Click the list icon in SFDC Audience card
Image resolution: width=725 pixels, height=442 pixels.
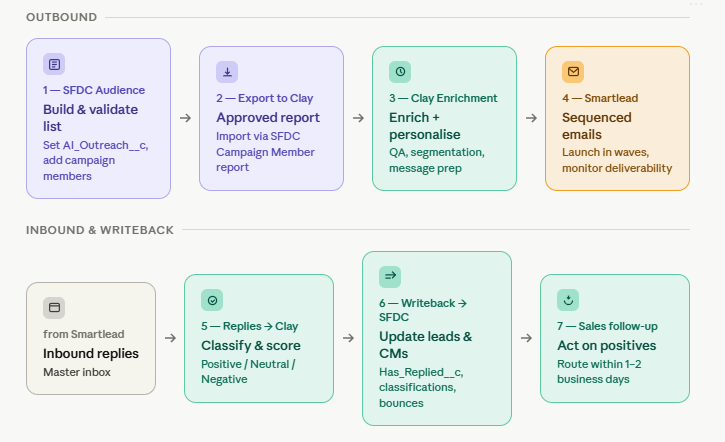pos(54,65)
